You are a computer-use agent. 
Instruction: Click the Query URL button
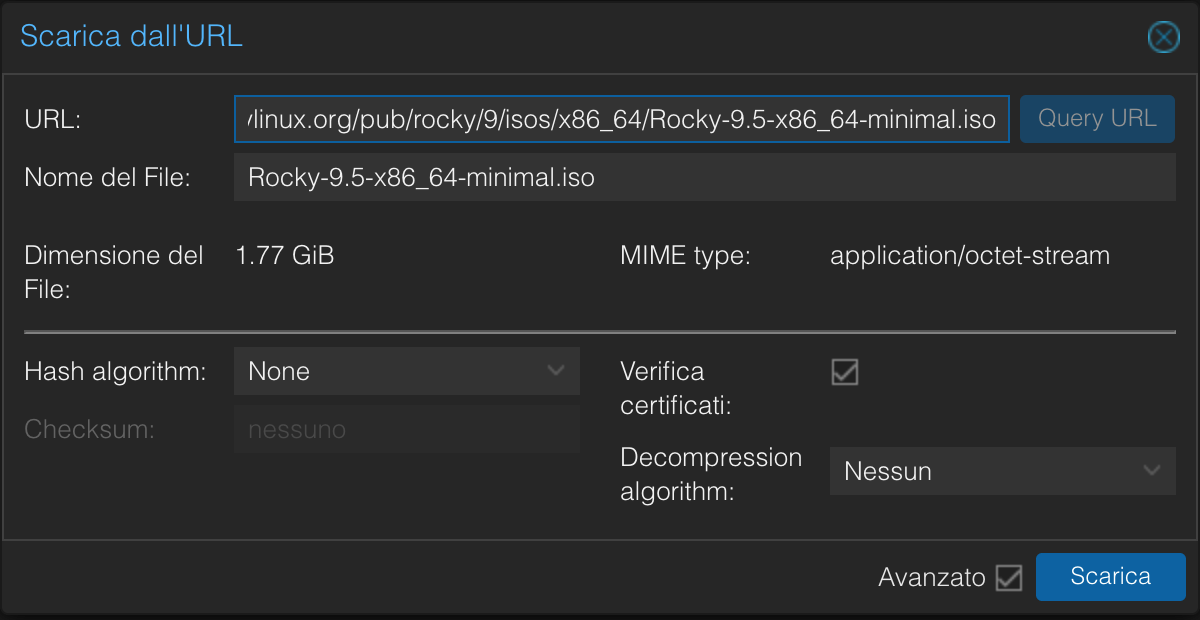(1097, 118)
